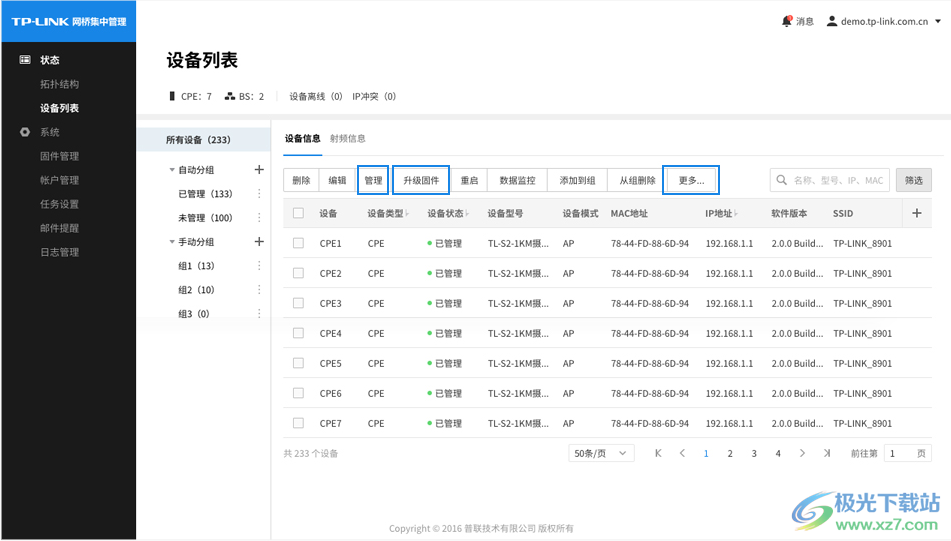Viewport: 951px width, 541px height.
Task: Open 帐户管理 in the sidebar
Action: 59,180
